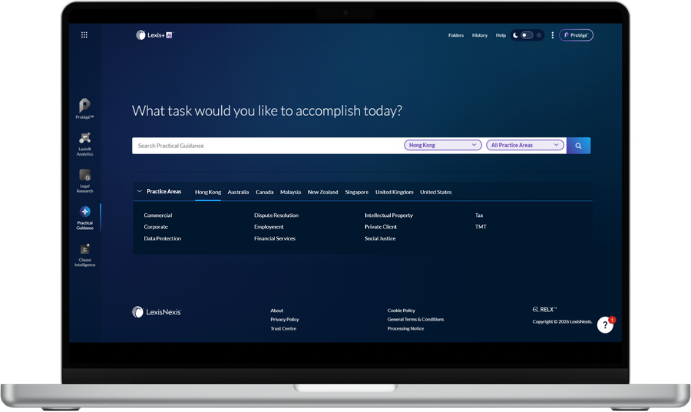Viewport: 691px width, 412px height.
Task: Open the Intellectual Property practice area link
Action: coord(388,215)
